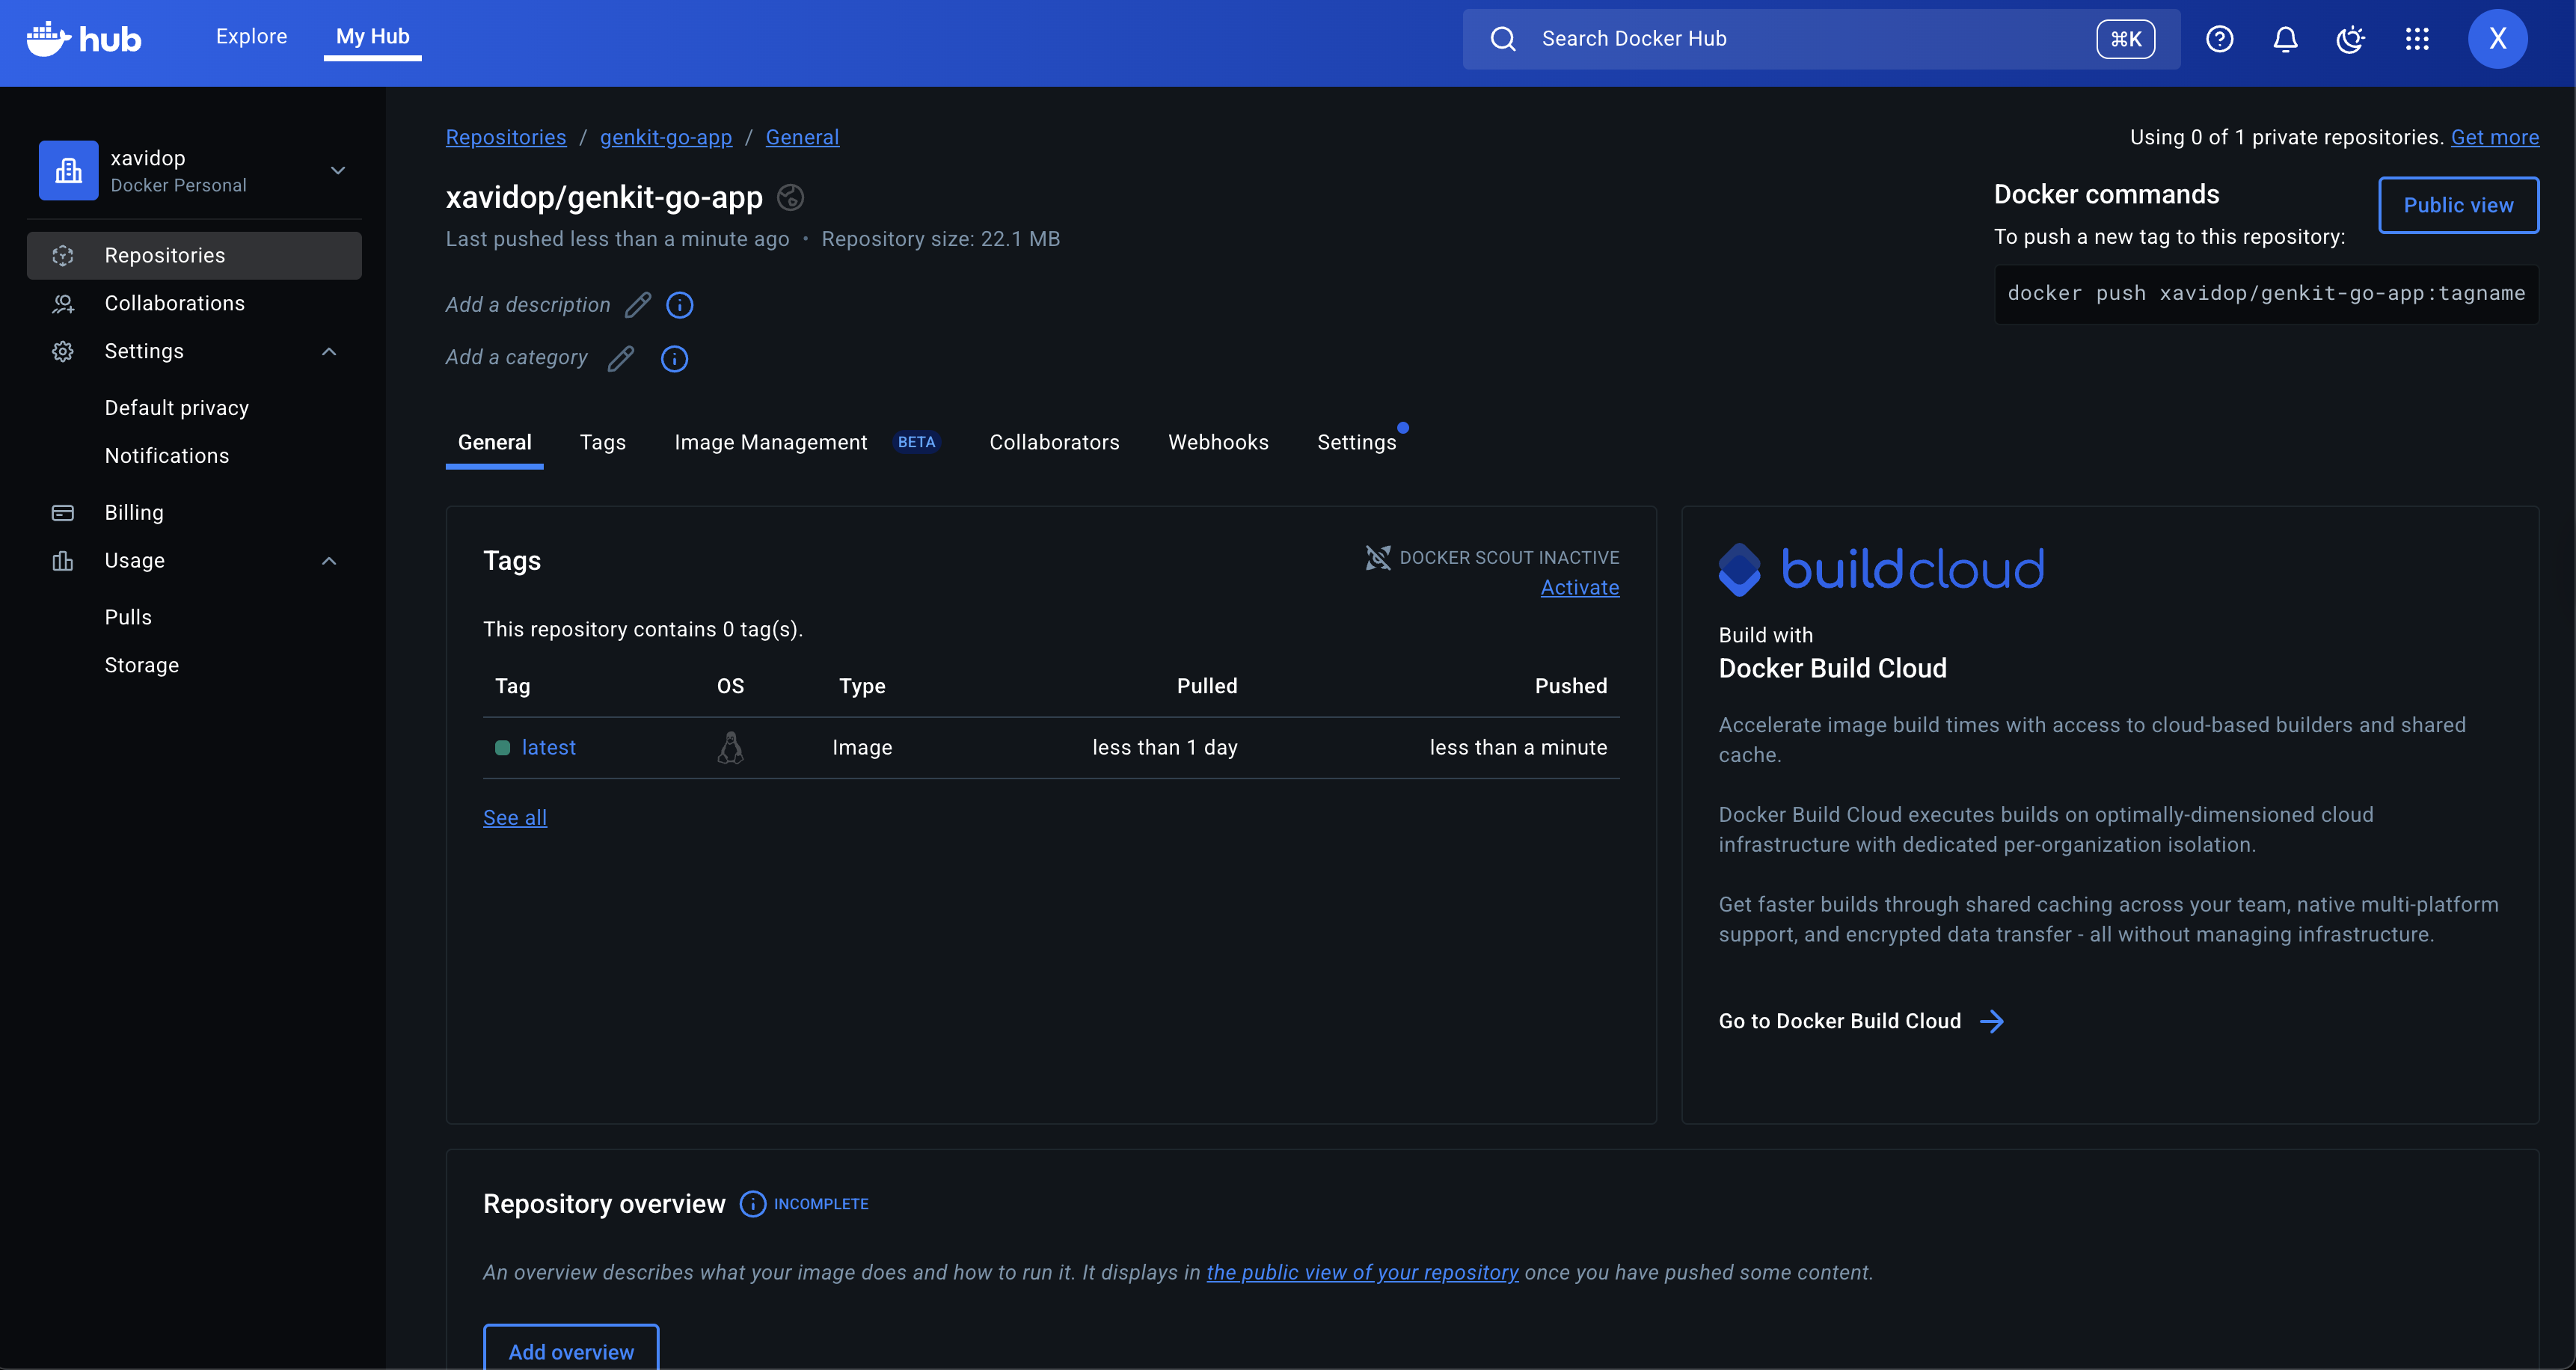Click the Add a description text

(528, 304)
